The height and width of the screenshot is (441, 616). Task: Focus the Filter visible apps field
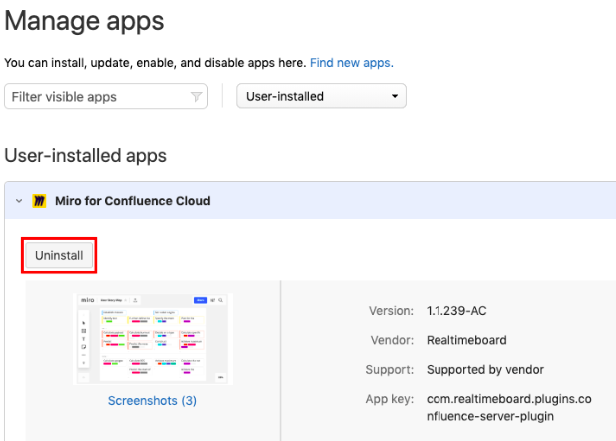click(x=96, y=97)
